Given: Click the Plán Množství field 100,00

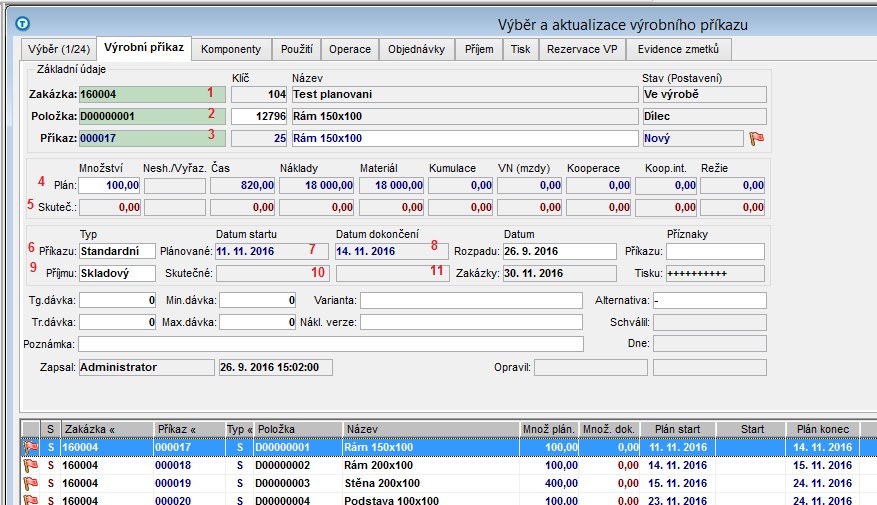Looking at the screenshot, I should 109,185.
